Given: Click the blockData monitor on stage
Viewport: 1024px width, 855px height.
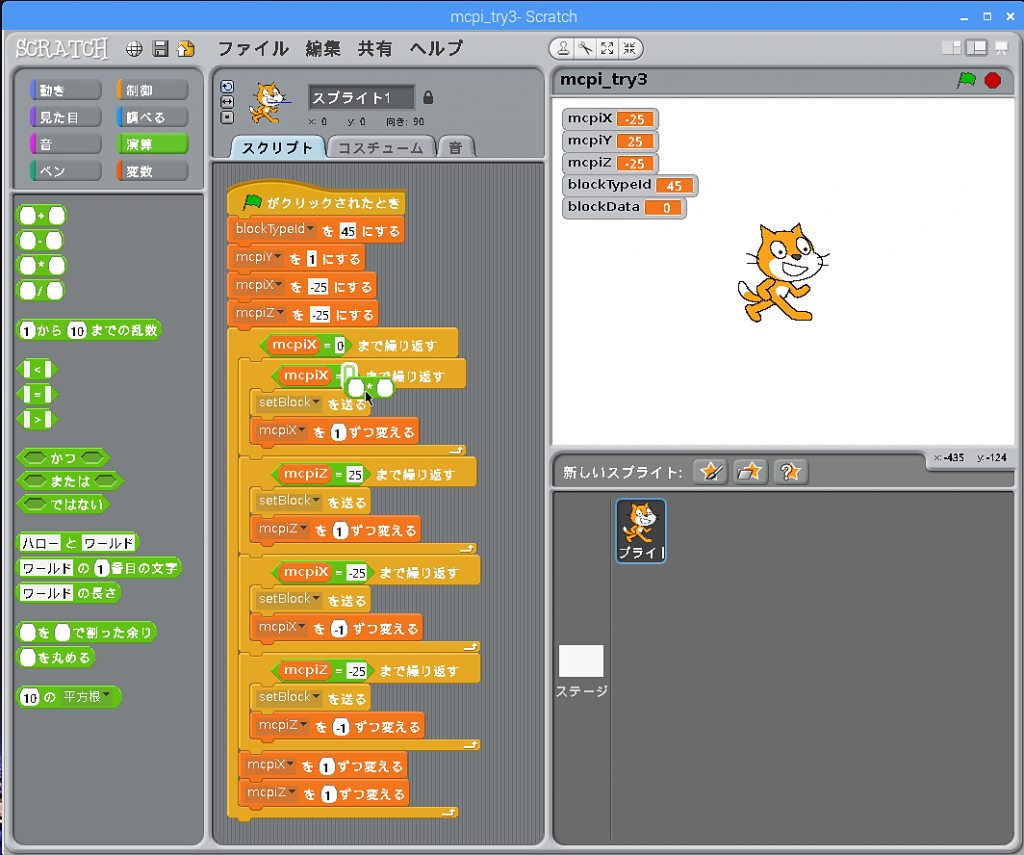Looking at the screenshot, I should click(x=624, y=208).
